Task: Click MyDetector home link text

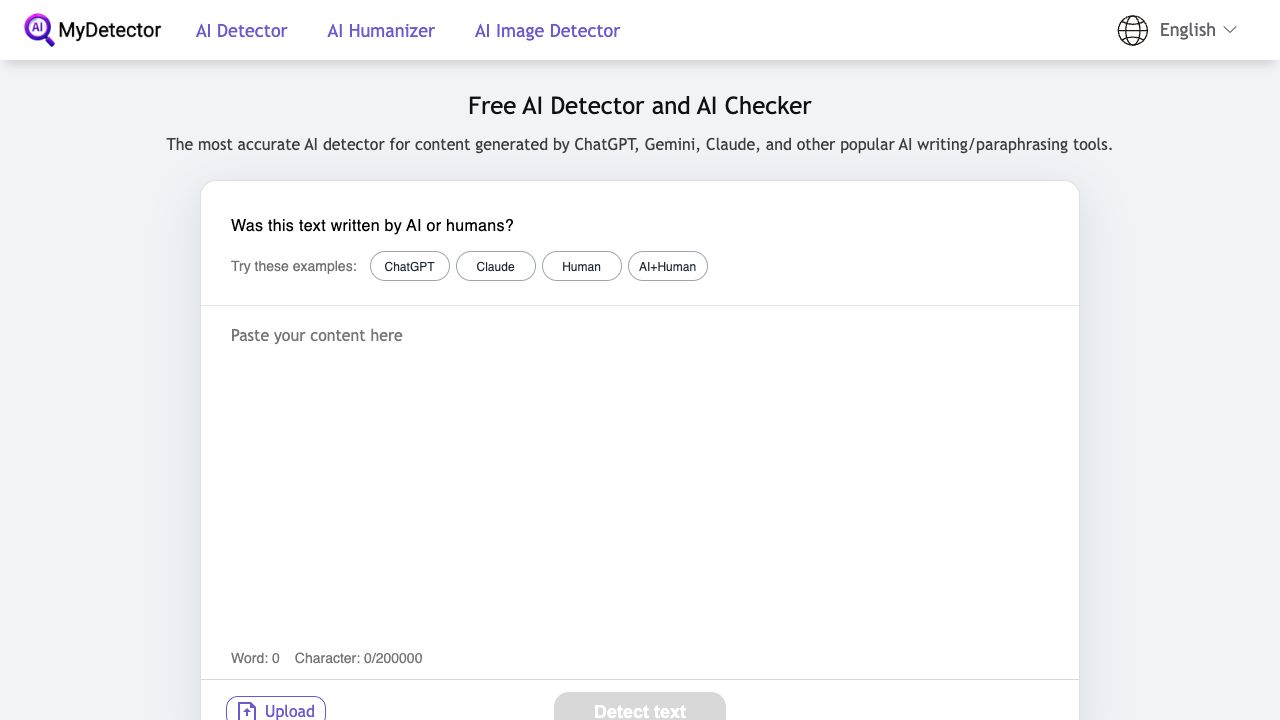Action: pos(109,30)
